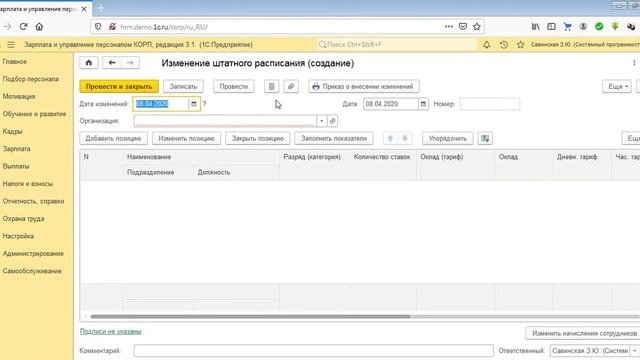Open Кадры section

click(x=12, y=131)
